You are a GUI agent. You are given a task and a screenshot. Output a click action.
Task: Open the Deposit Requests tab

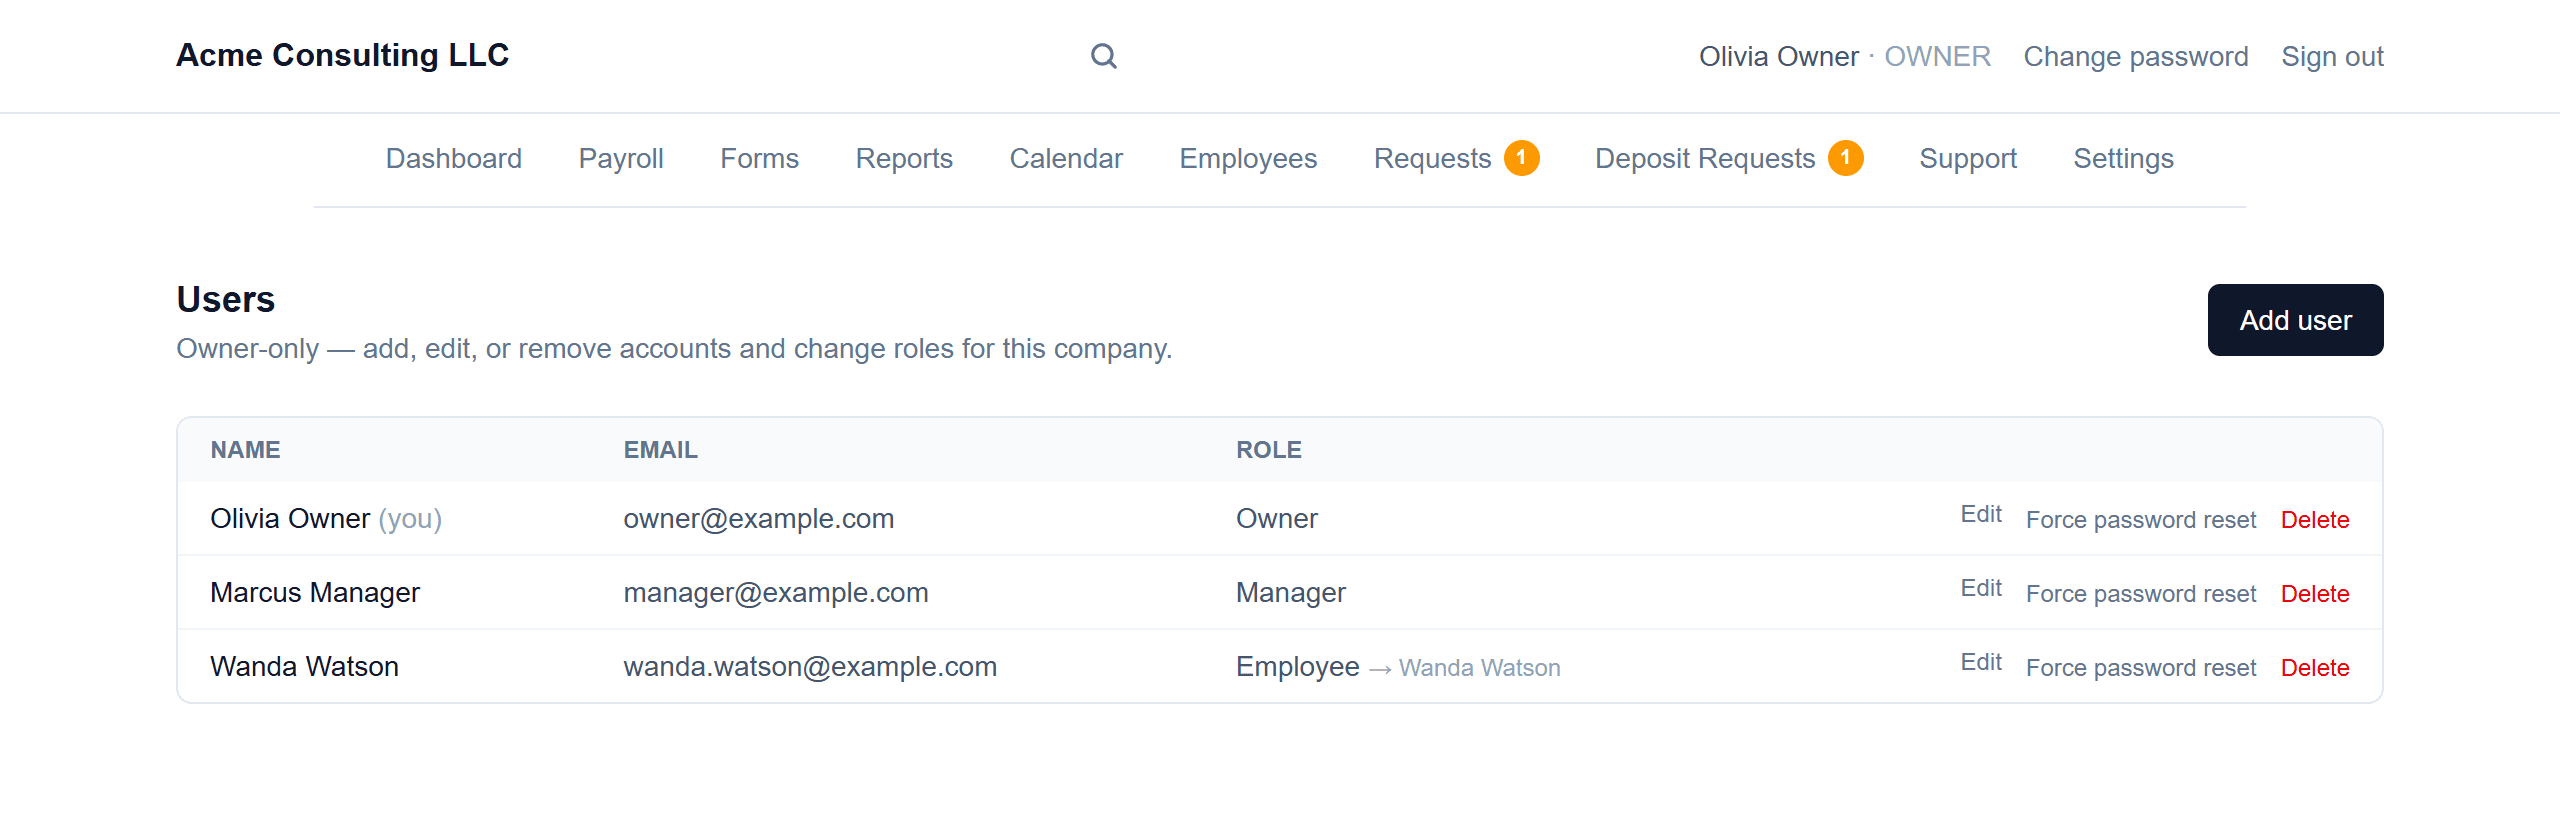[x=1729, y=158]
